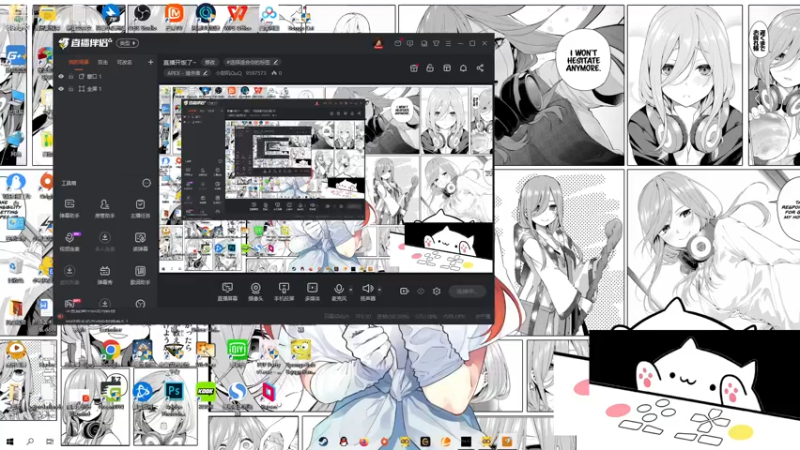This screenshot has height=450, width=800.
Task: Add a screen capture source (直播屏幕)
Action: tap(228, 292)
